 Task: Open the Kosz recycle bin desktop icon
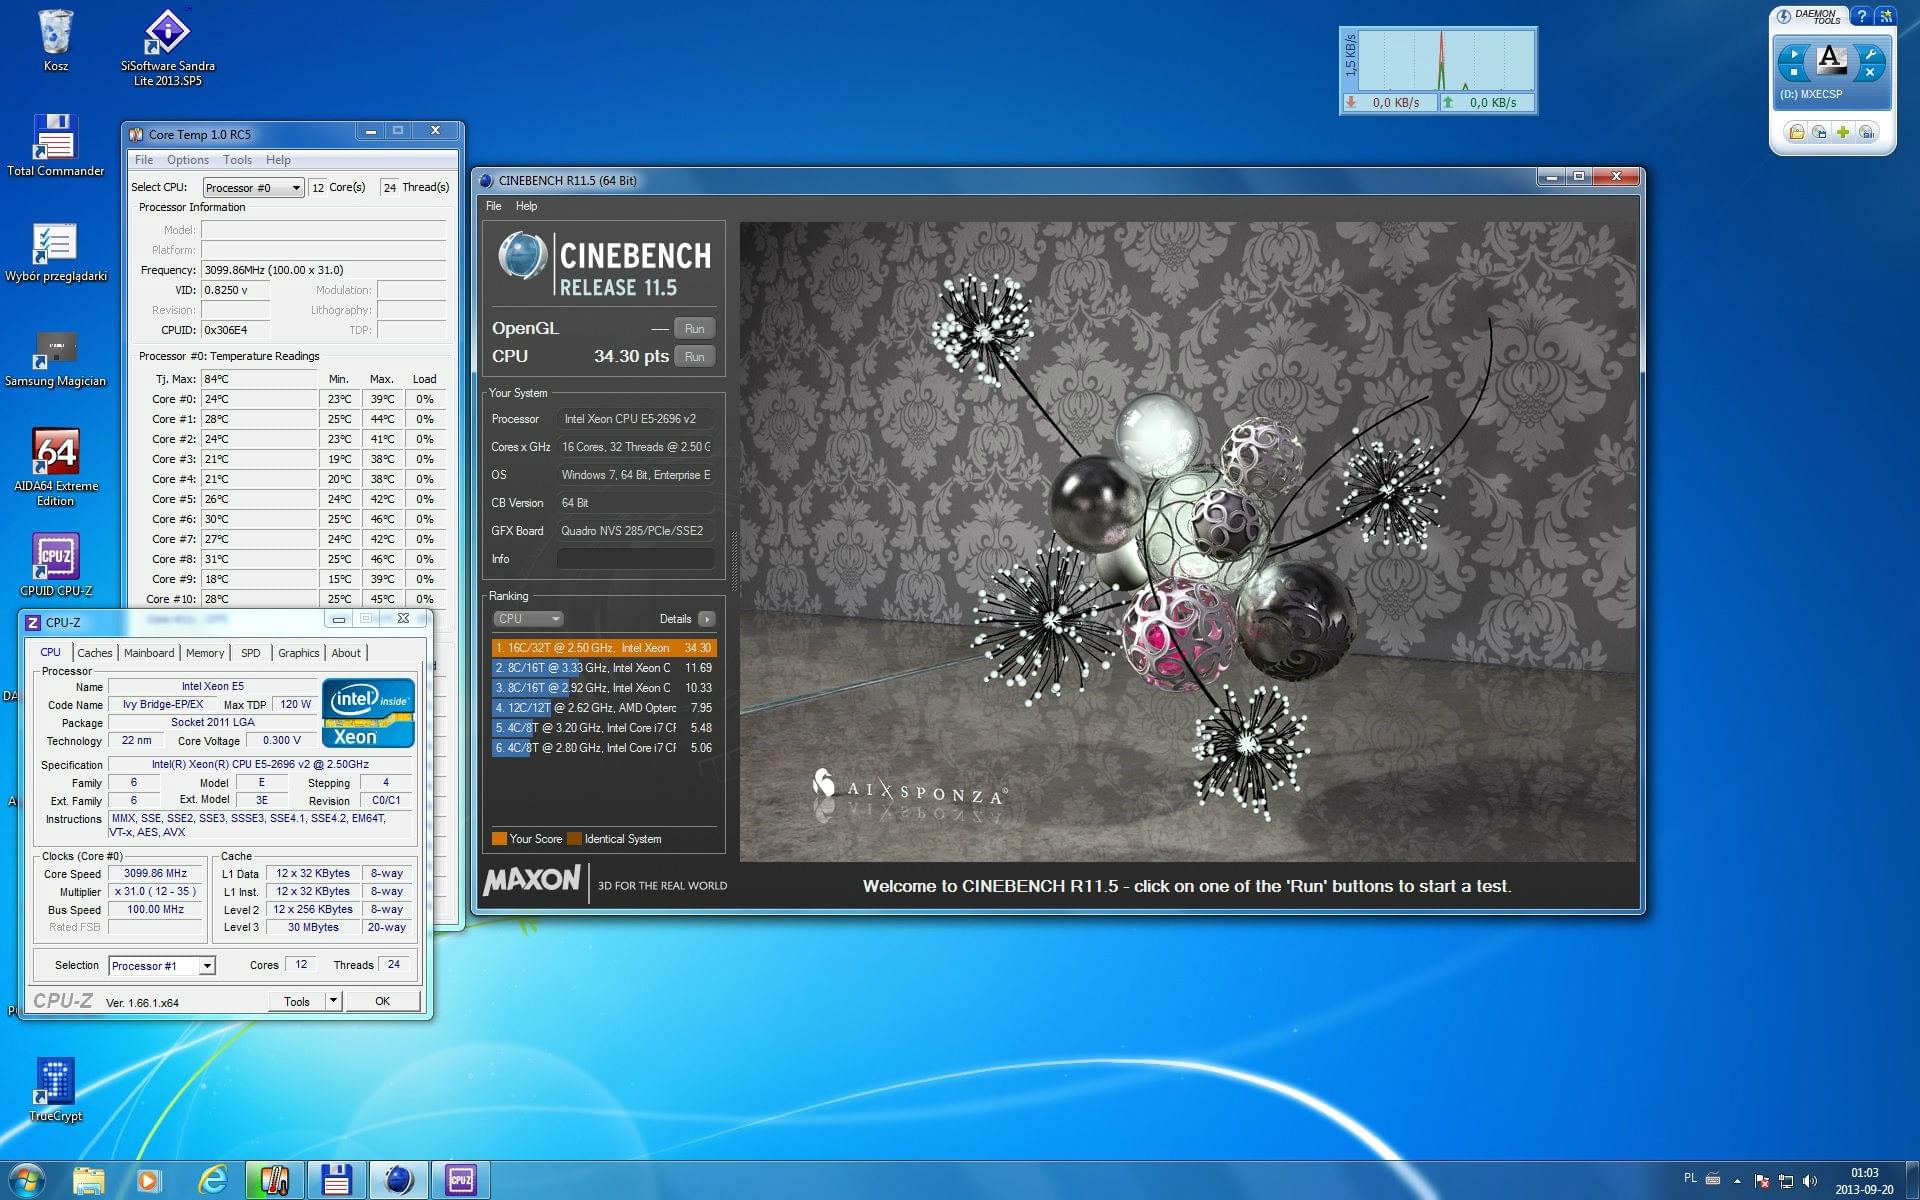(55, 40)
